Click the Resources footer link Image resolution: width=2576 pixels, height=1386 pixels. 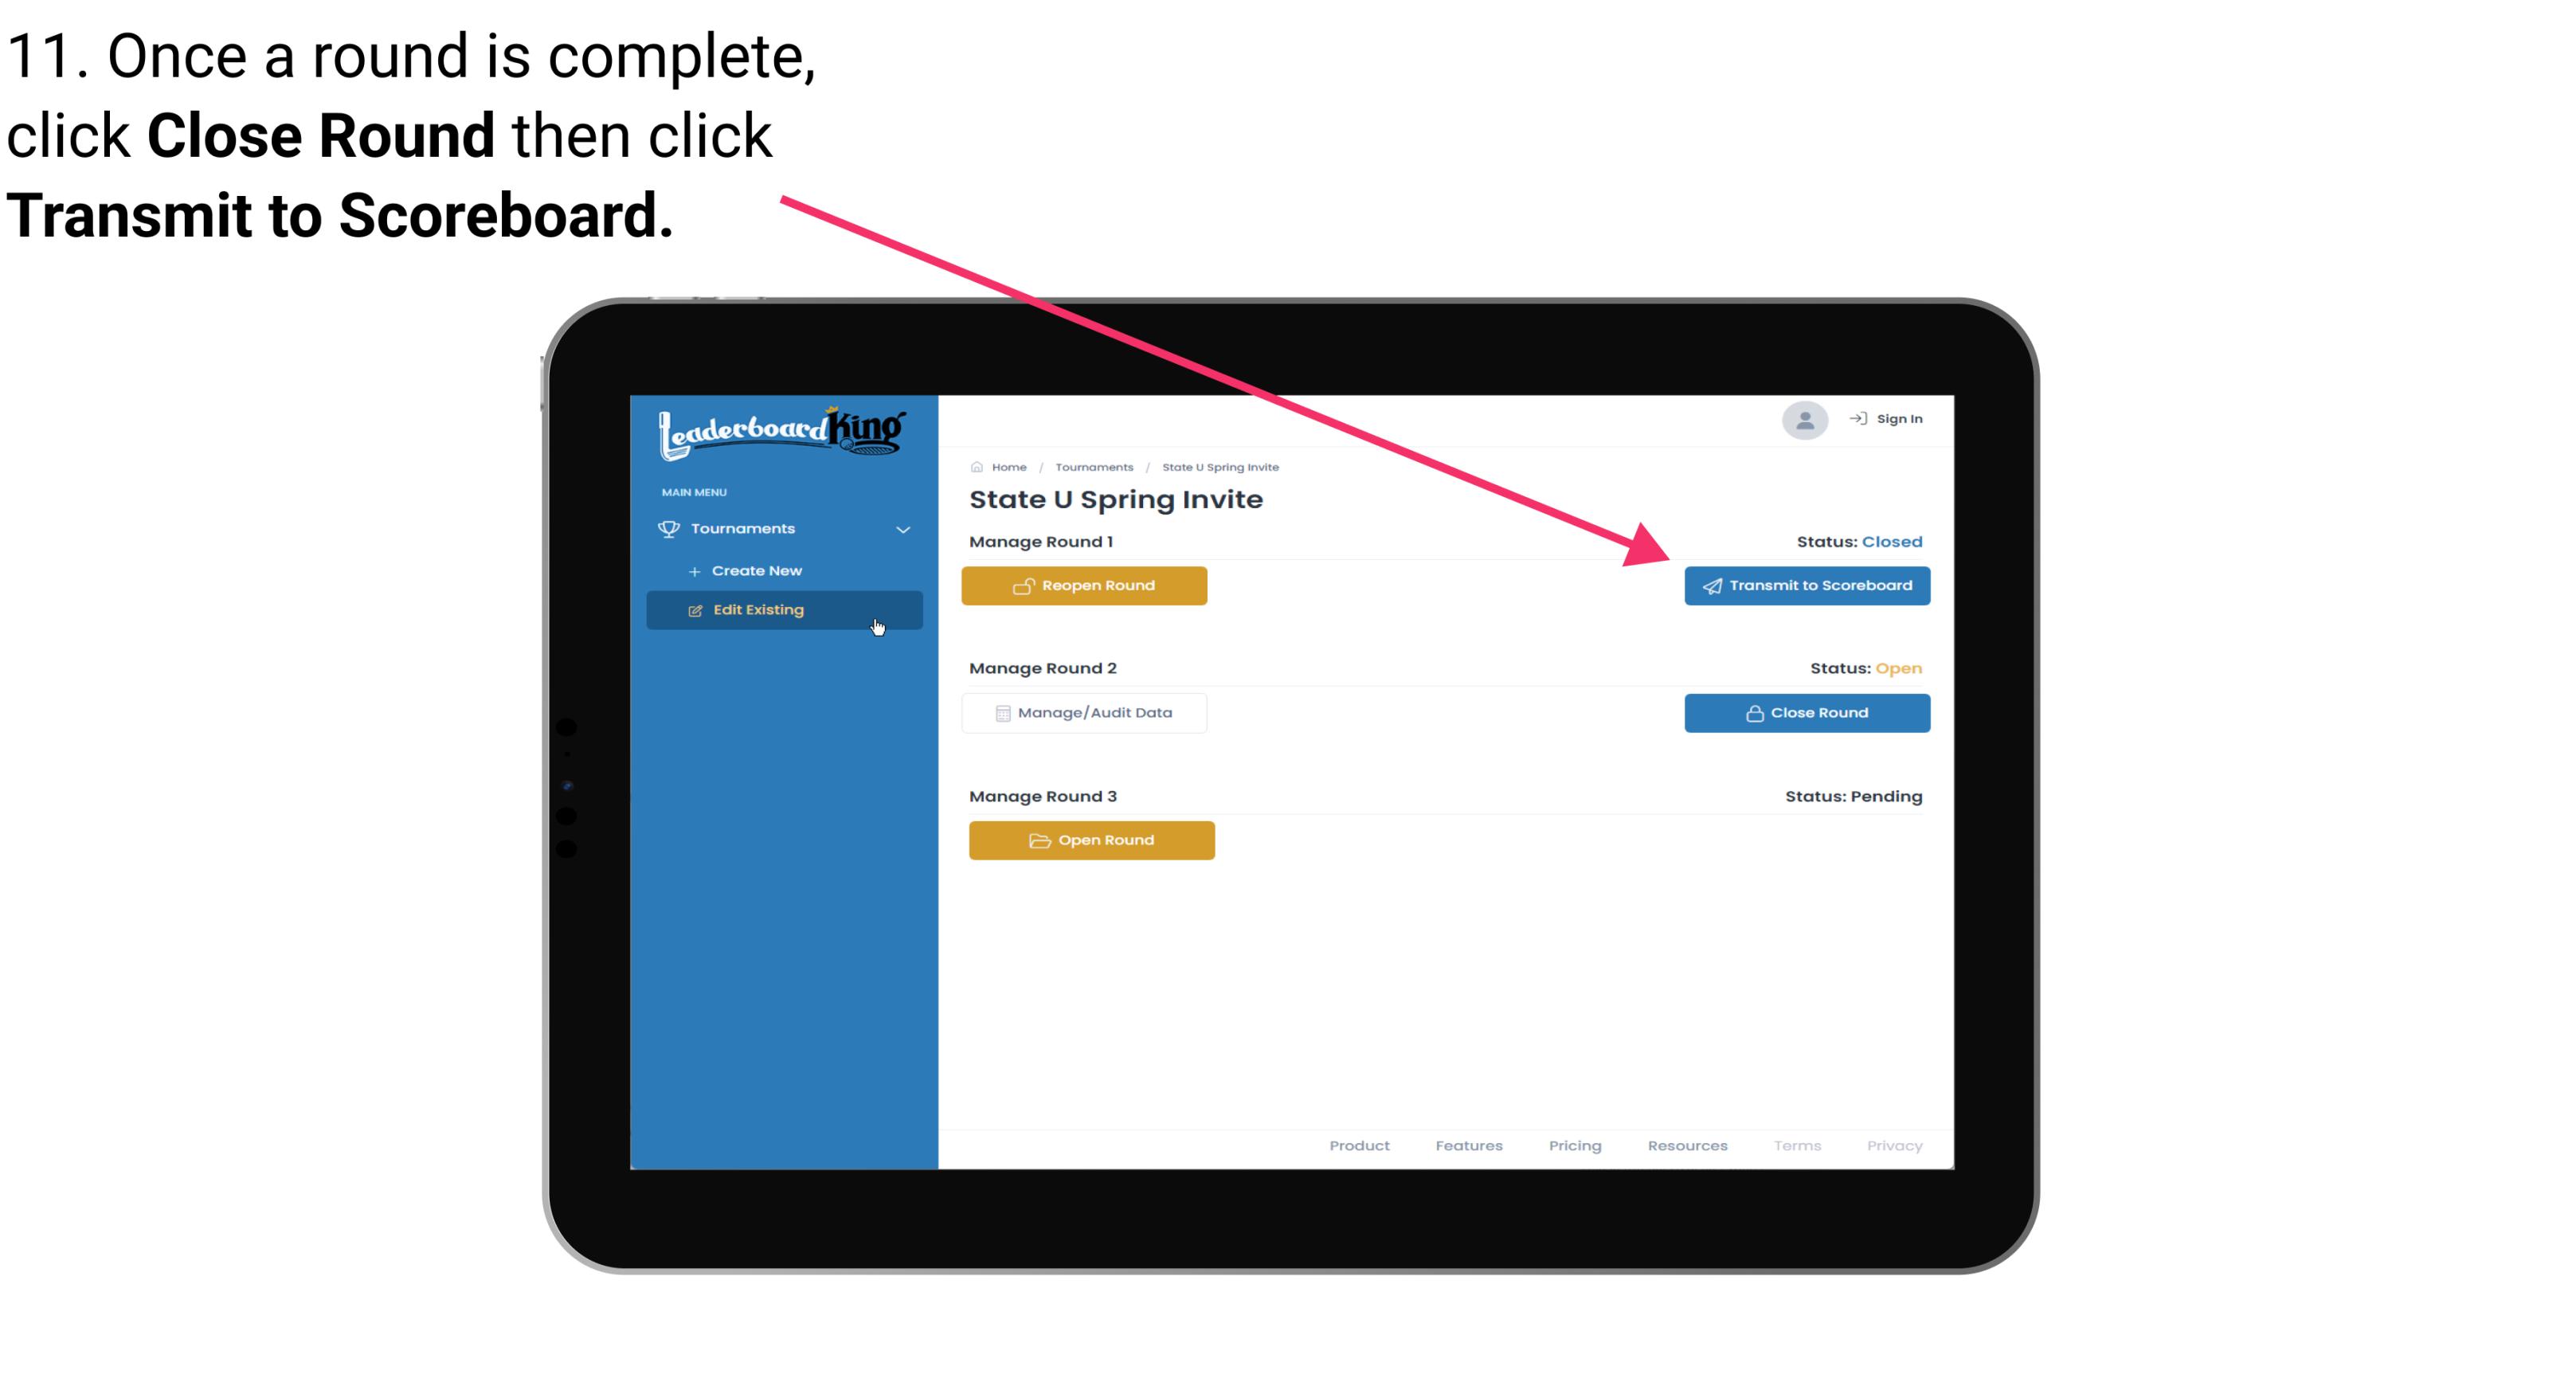pos(1684,1145)
